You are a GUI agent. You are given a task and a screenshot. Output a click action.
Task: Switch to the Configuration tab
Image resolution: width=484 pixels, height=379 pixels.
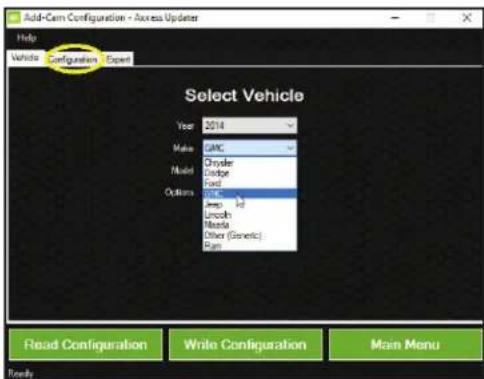coord(73,60)
